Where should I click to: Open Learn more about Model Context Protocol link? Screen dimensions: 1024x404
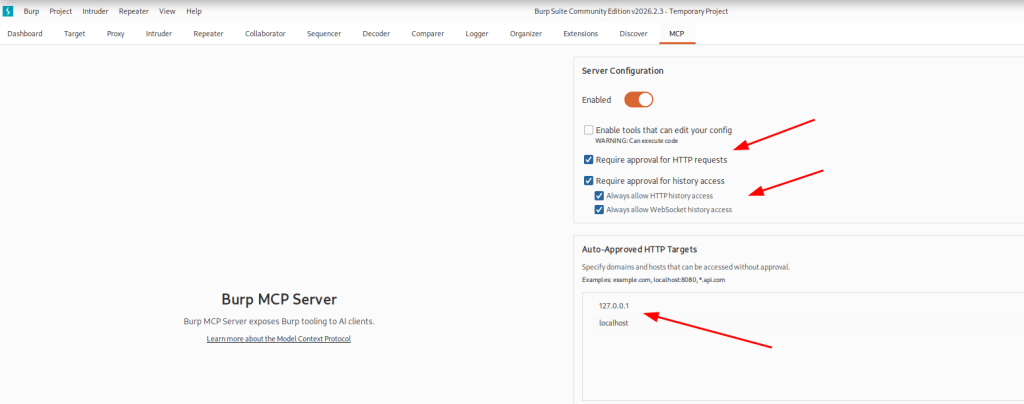pyautogui.click(x=279, y=339)
